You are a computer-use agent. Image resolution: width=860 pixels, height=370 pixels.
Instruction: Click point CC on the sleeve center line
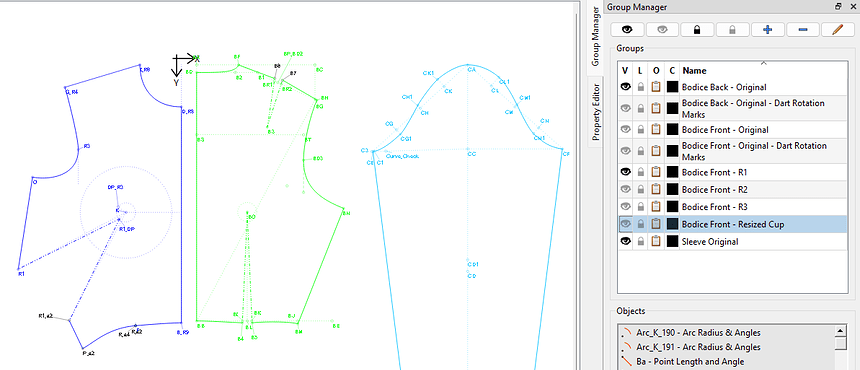click(x=468, y=149)
